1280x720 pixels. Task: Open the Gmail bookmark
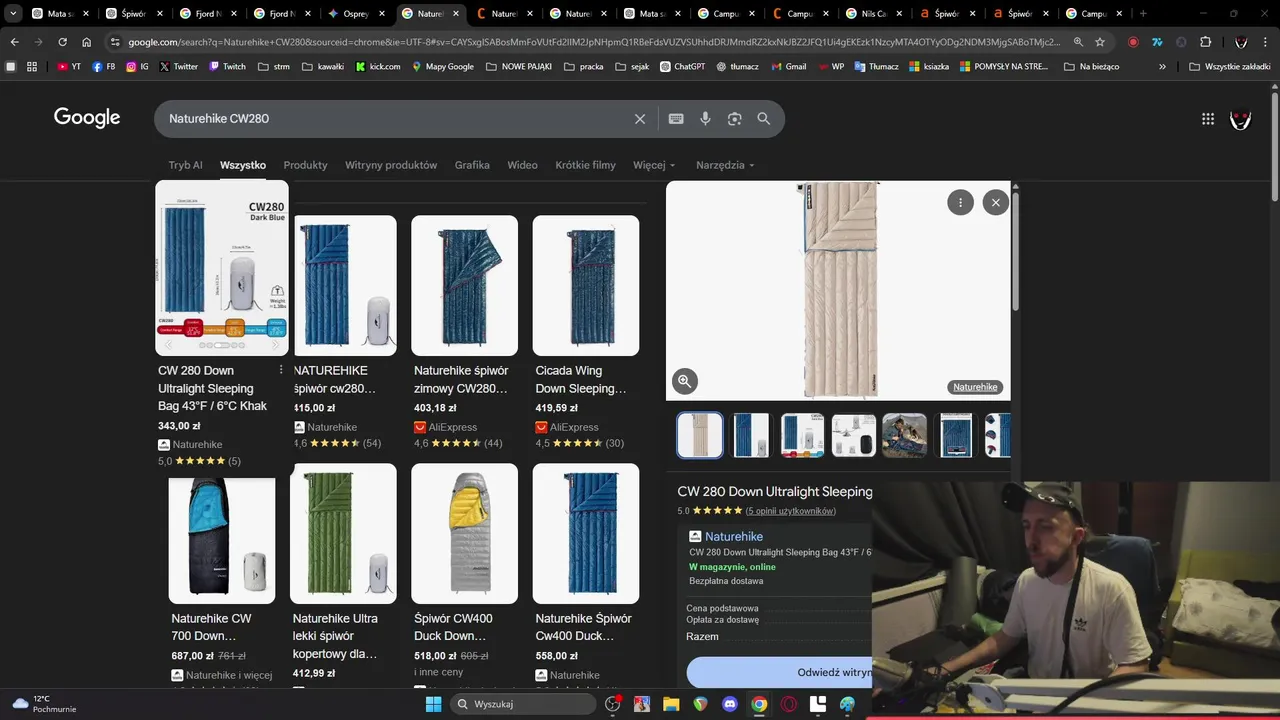click(788, 66)
